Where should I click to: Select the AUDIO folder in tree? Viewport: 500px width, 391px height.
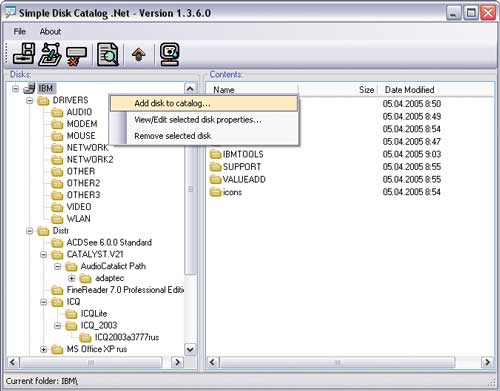tap(79, 112)
